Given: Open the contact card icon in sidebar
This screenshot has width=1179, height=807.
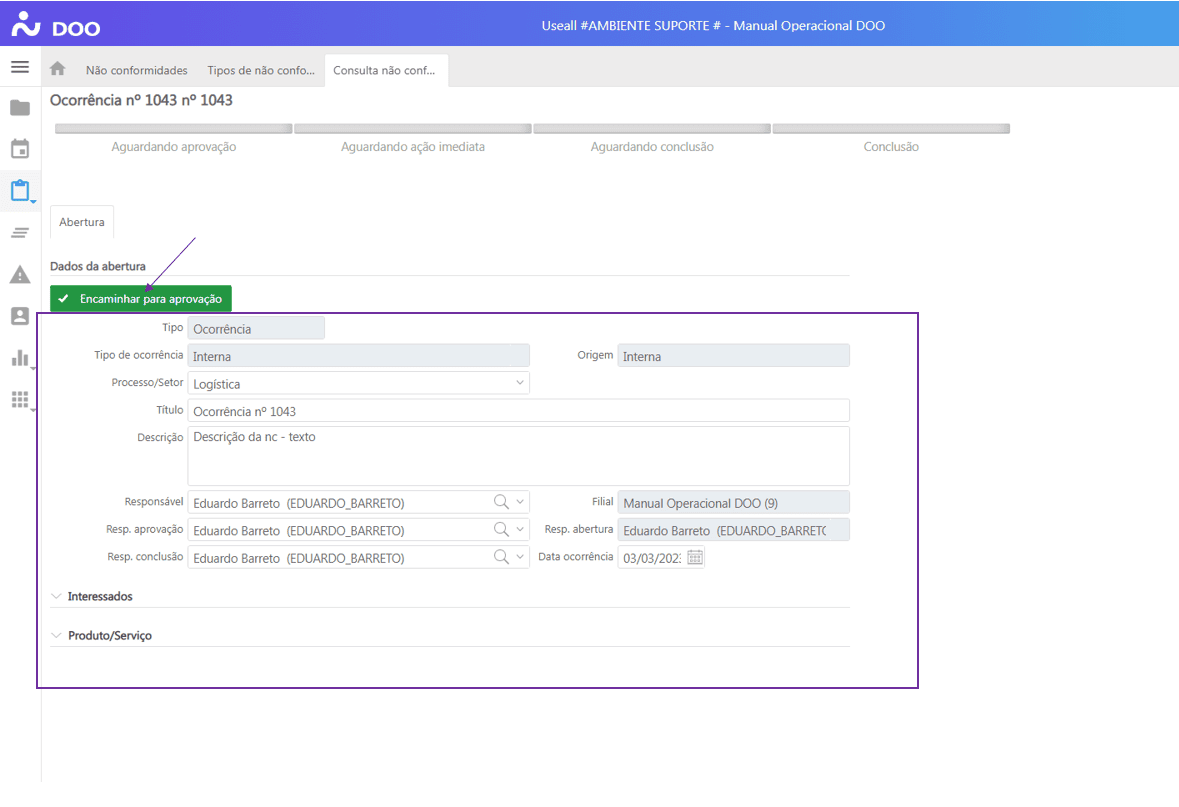Looking at the screenshot, I should 20,316.
